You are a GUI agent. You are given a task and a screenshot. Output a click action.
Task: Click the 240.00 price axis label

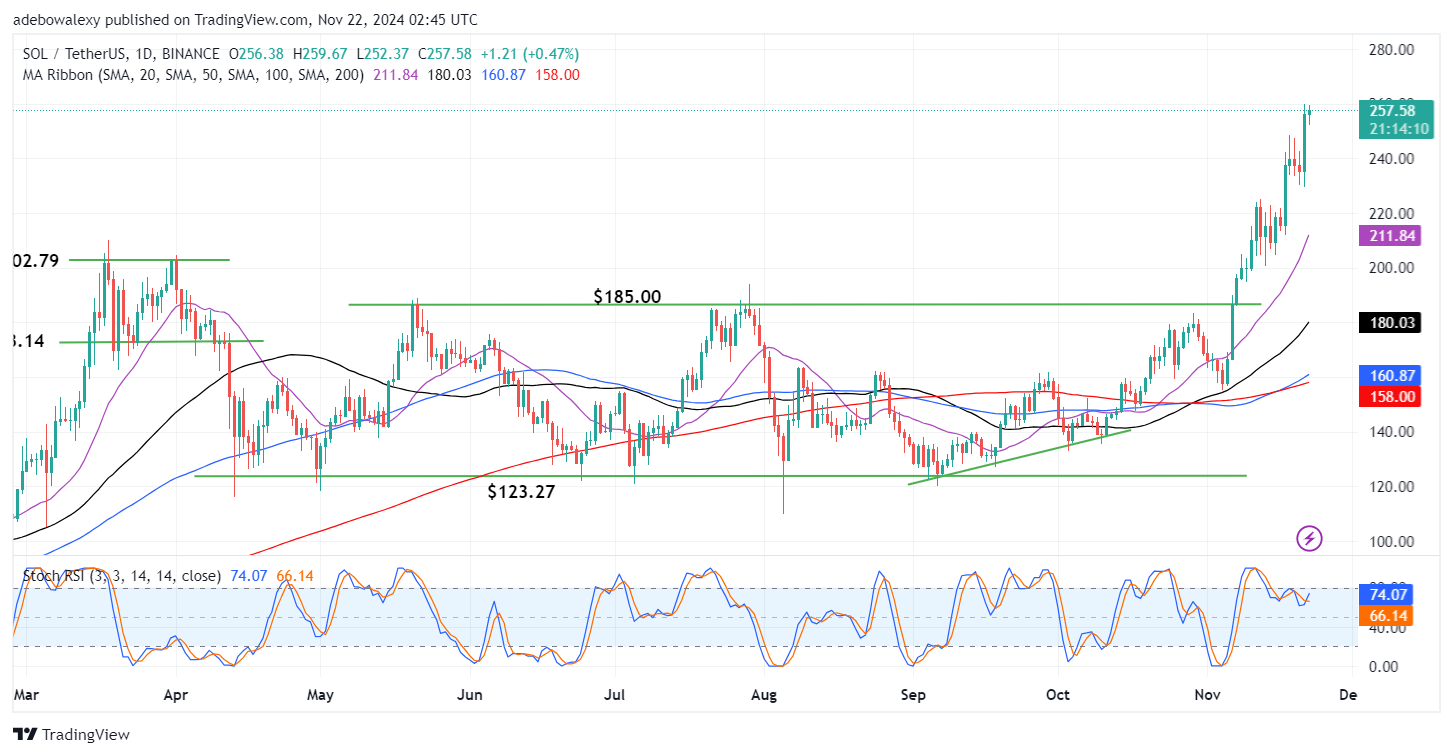click(x=1391, y=158)
